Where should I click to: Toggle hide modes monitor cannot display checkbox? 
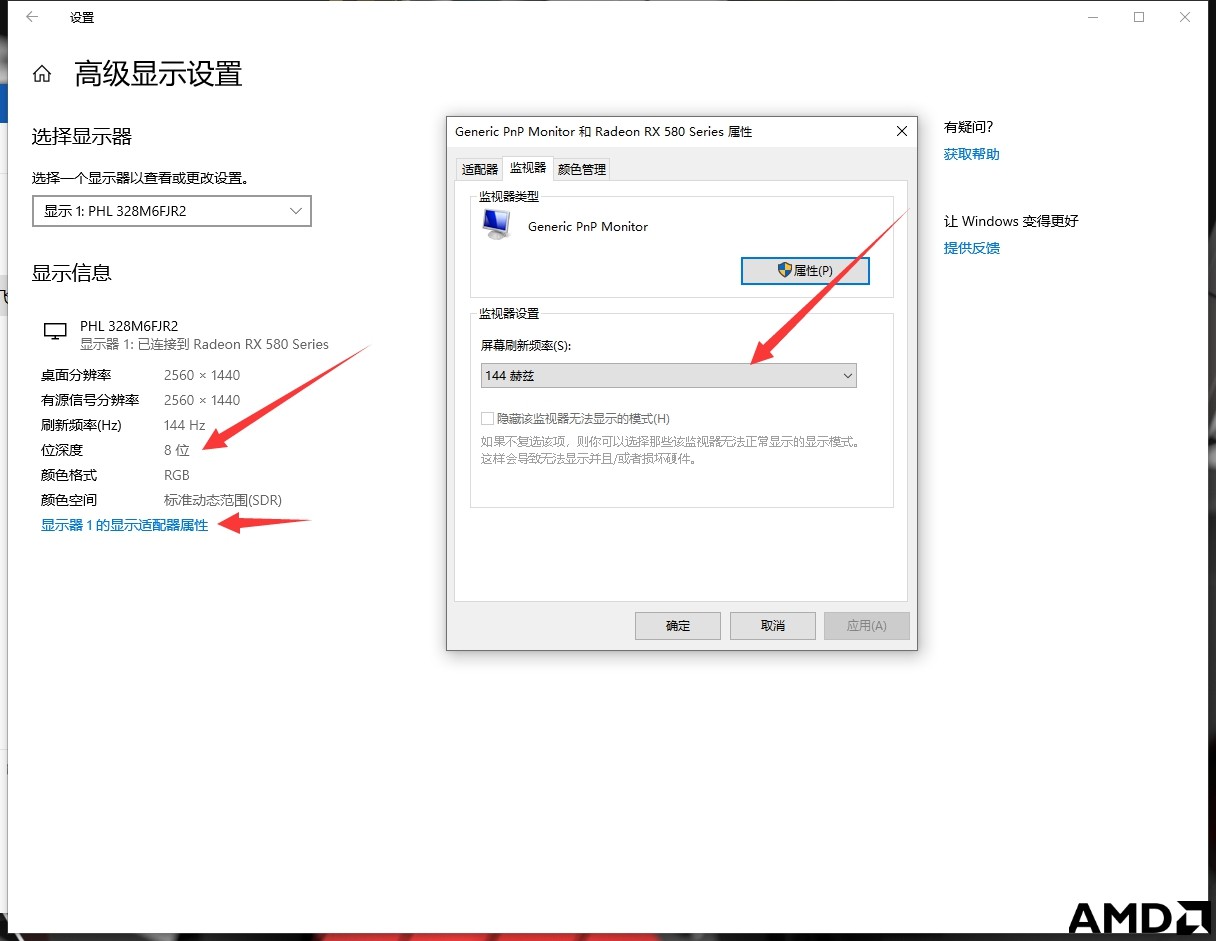pyautogui.click(x=488, y=418)
